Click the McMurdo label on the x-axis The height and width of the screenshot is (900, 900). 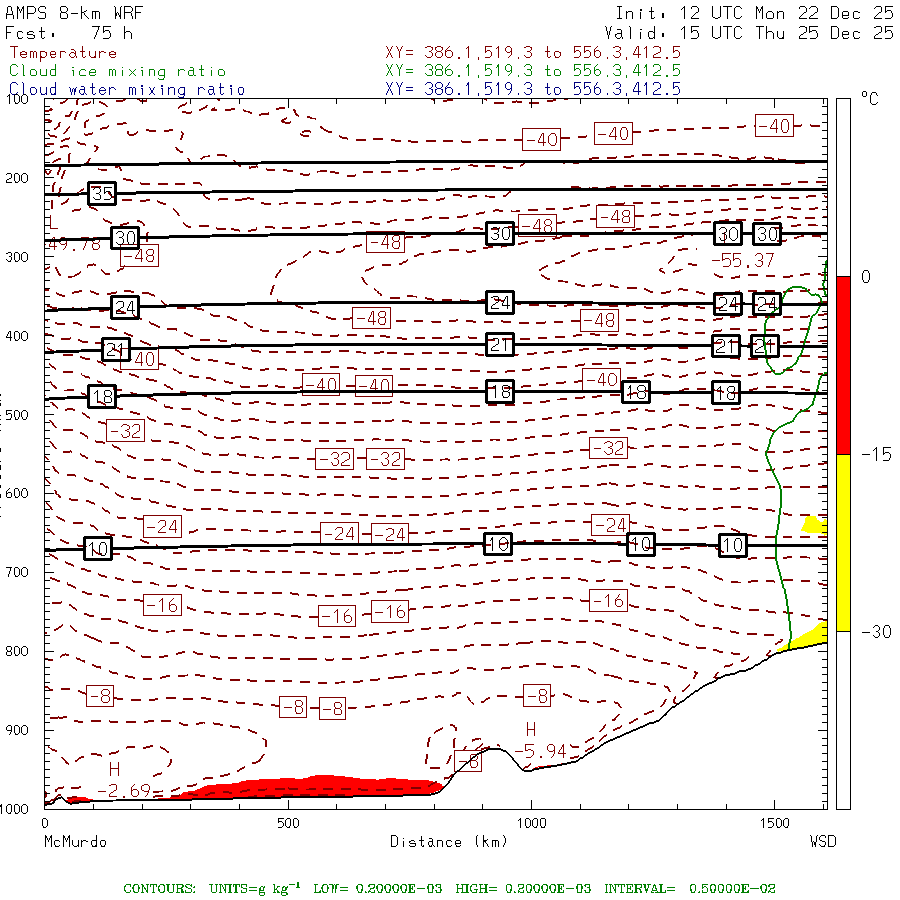coord(75,841)
